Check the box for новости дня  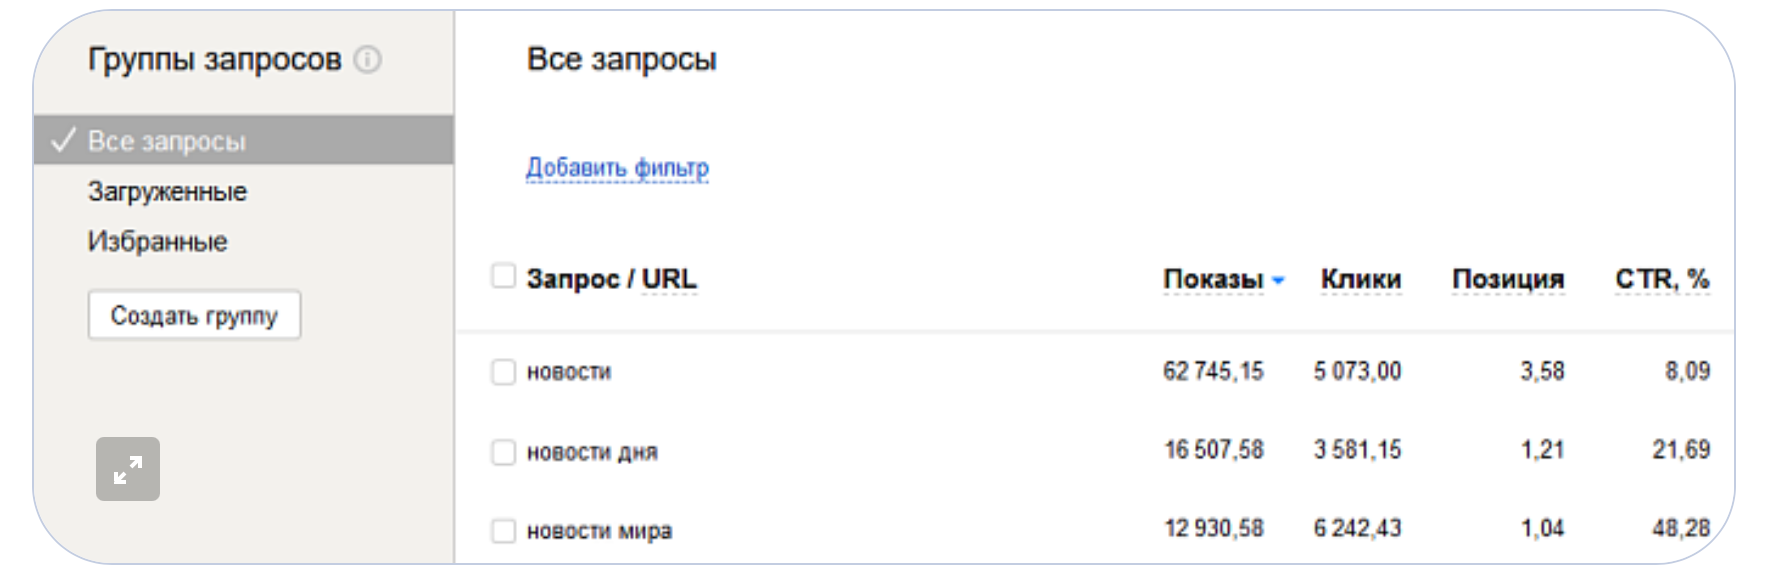click(503, 452)
